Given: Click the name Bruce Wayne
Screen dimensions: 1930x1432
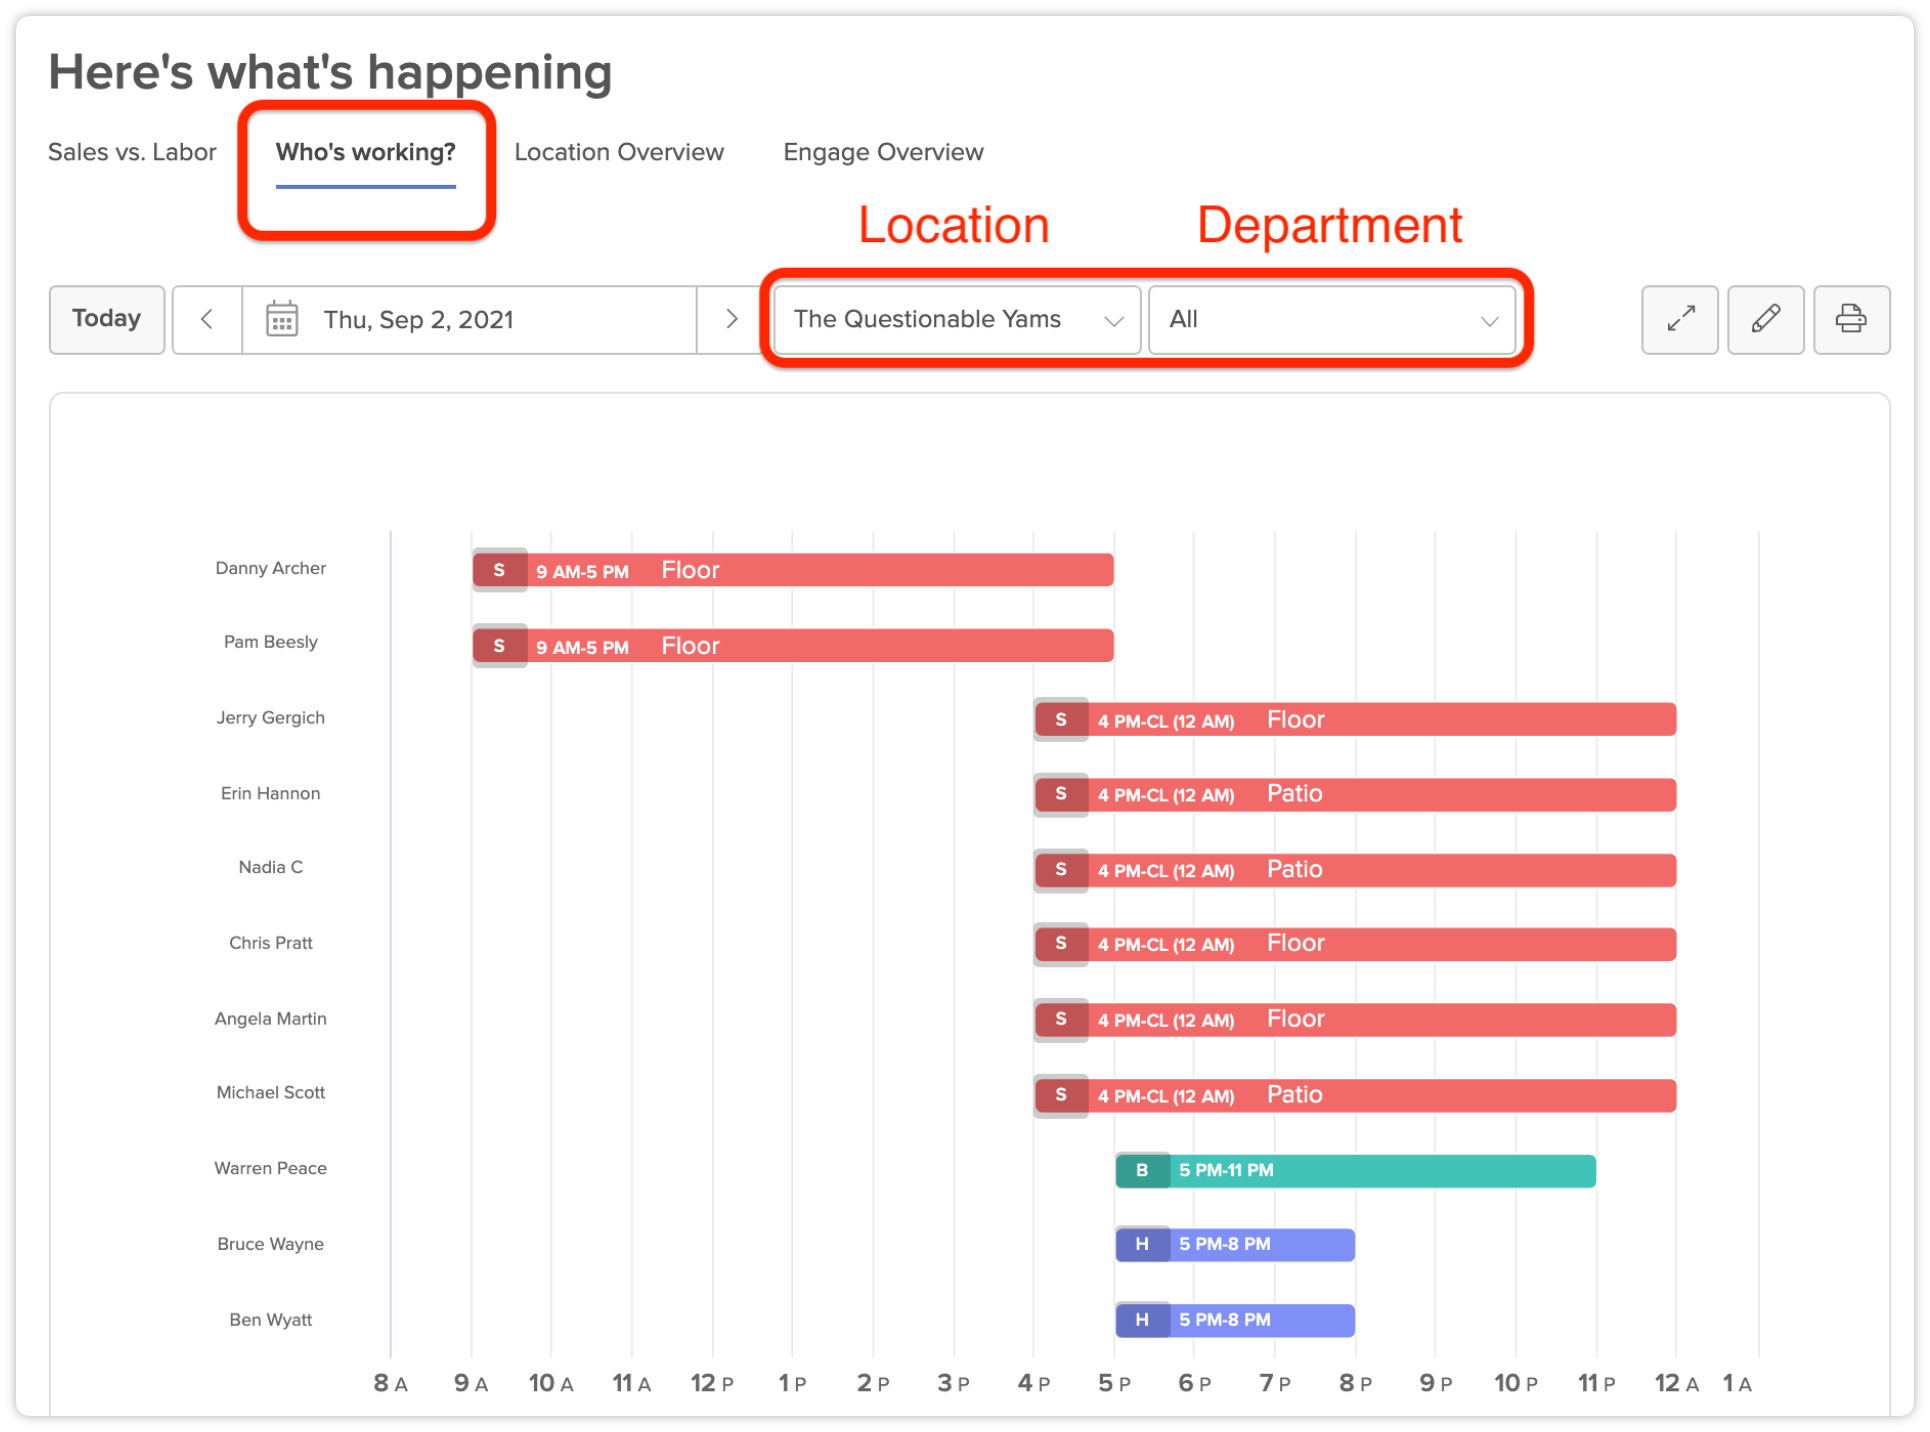Looking at the screenshot, I should point(270,1244).
